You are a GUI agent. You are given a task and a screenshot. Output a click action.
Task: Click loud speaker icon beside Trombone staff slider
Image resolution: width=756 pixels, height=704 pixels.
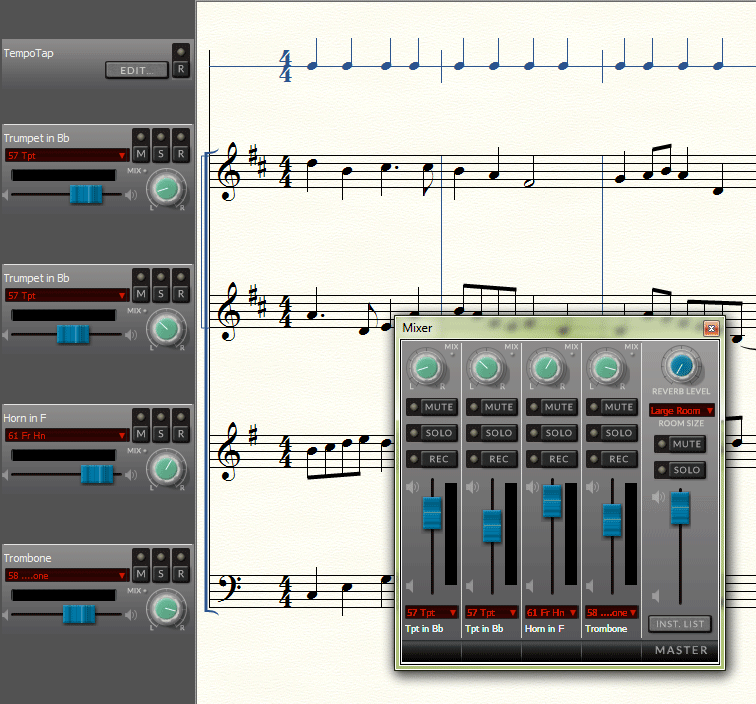point(131,614)
